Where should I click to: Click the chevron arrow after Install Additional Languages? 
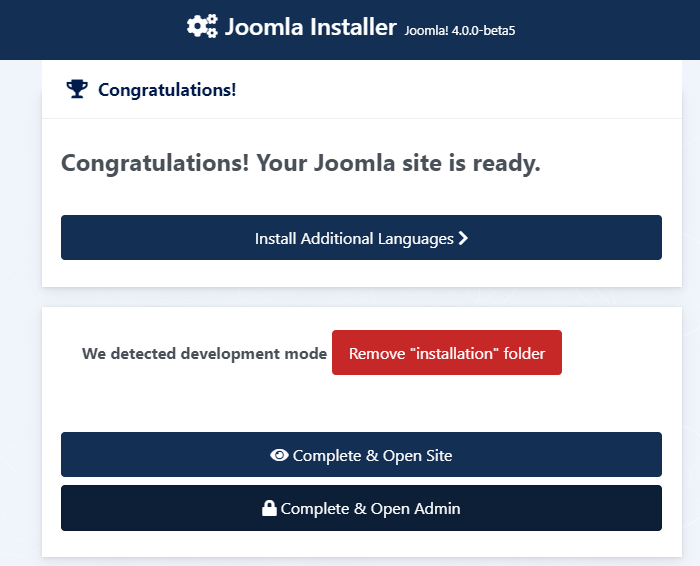(x=463, y=238)
